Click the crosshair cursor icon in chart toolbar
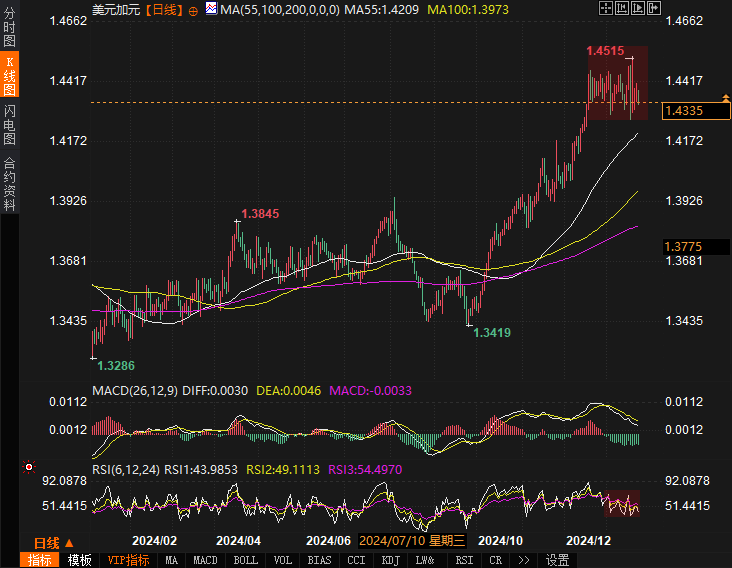The height and width of the screenshot is (568, 732). 605,8
